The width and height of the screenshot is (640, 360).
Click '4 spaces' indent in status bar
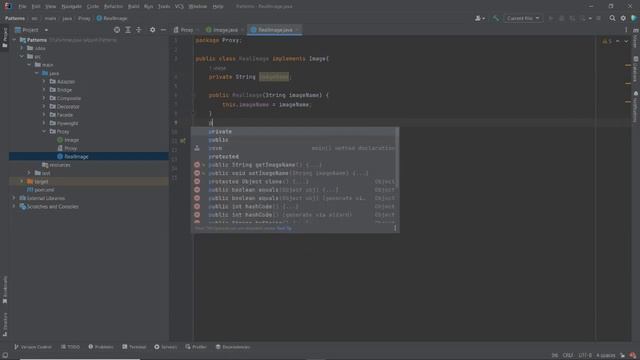[x=605, y=355]
